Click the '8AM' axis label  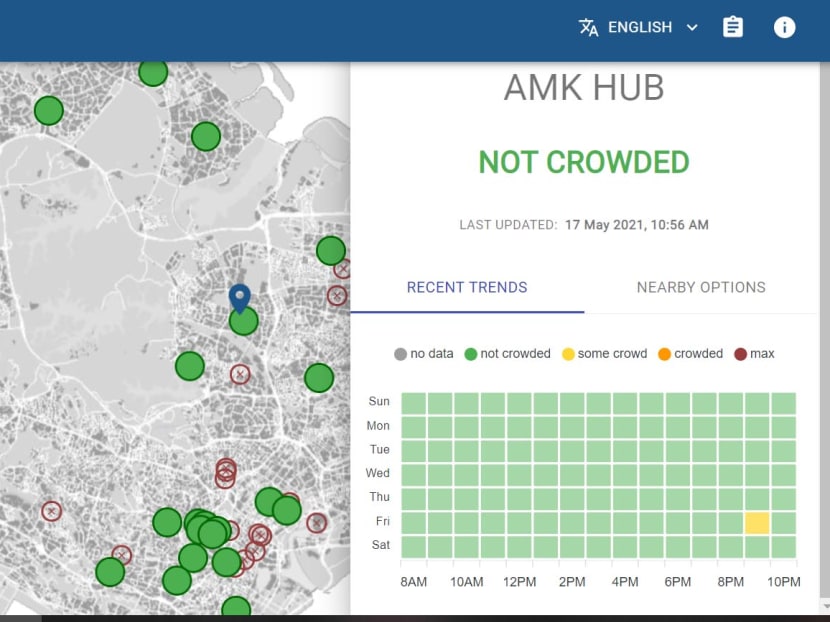tap(413, 582)
